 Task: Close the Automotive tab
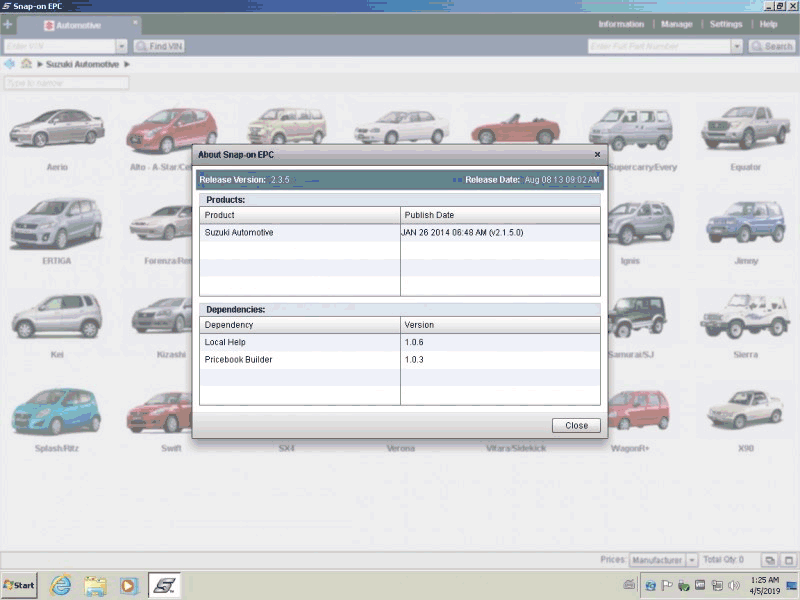135,22
